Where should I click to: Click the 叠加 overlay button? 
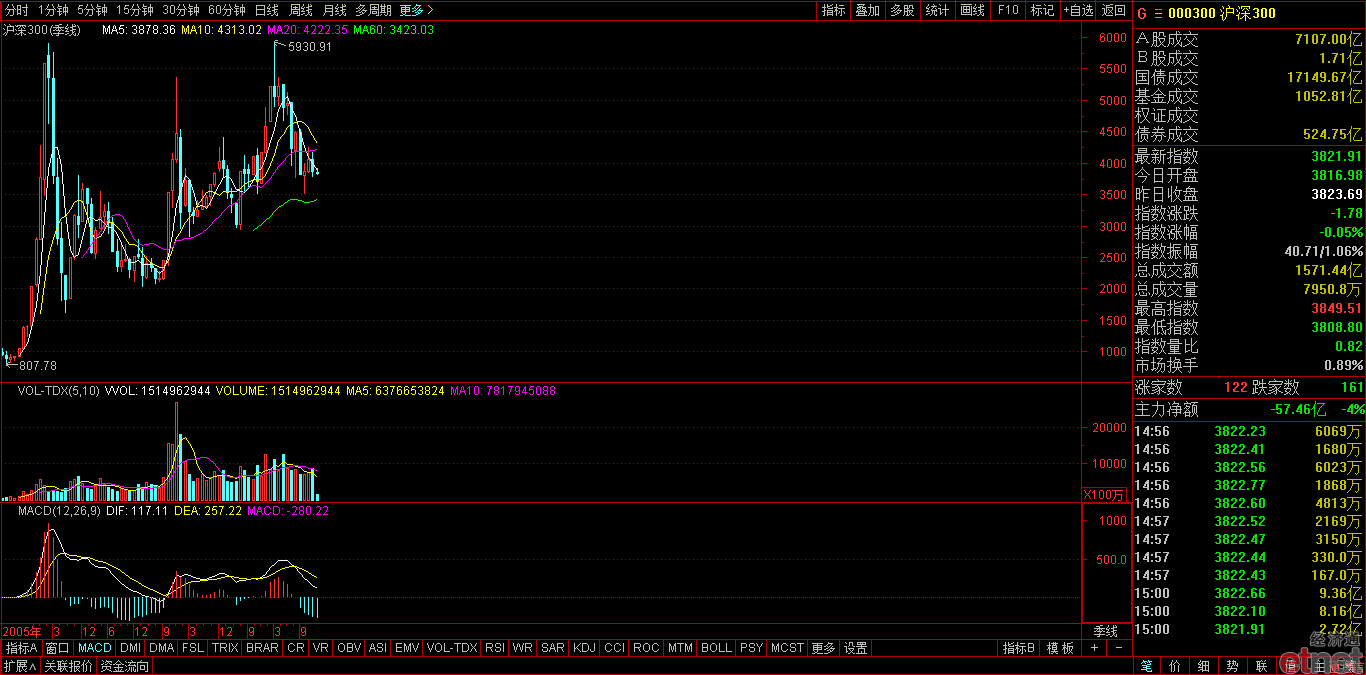pos(868,10)
